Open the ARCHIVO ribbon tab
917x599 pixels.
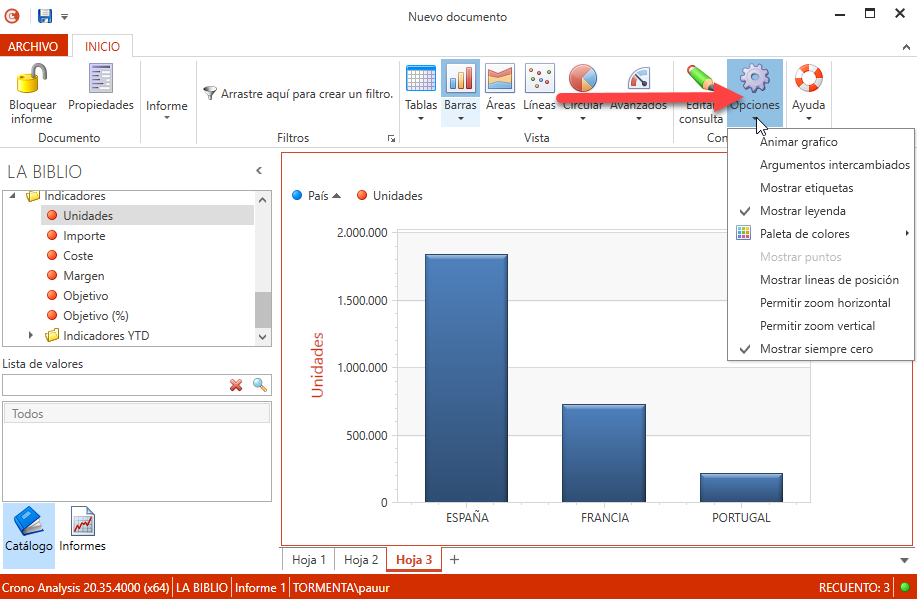(33, 46)
